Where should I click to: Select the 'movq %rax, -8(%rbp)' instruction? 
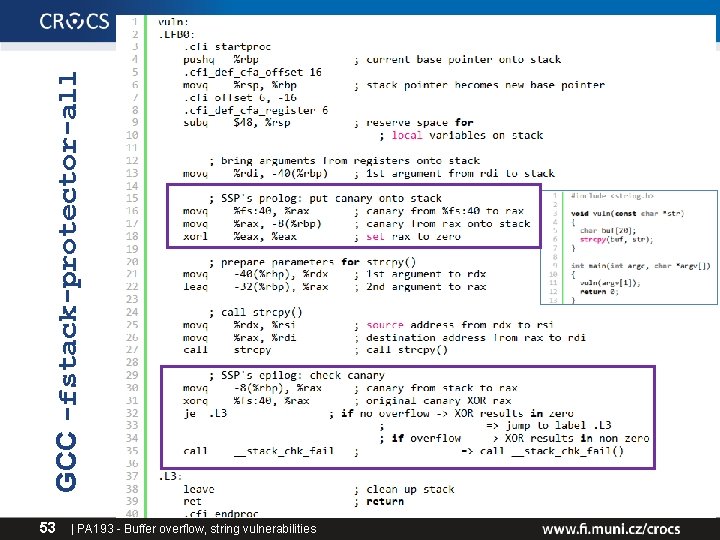click(x=252, y=224)
